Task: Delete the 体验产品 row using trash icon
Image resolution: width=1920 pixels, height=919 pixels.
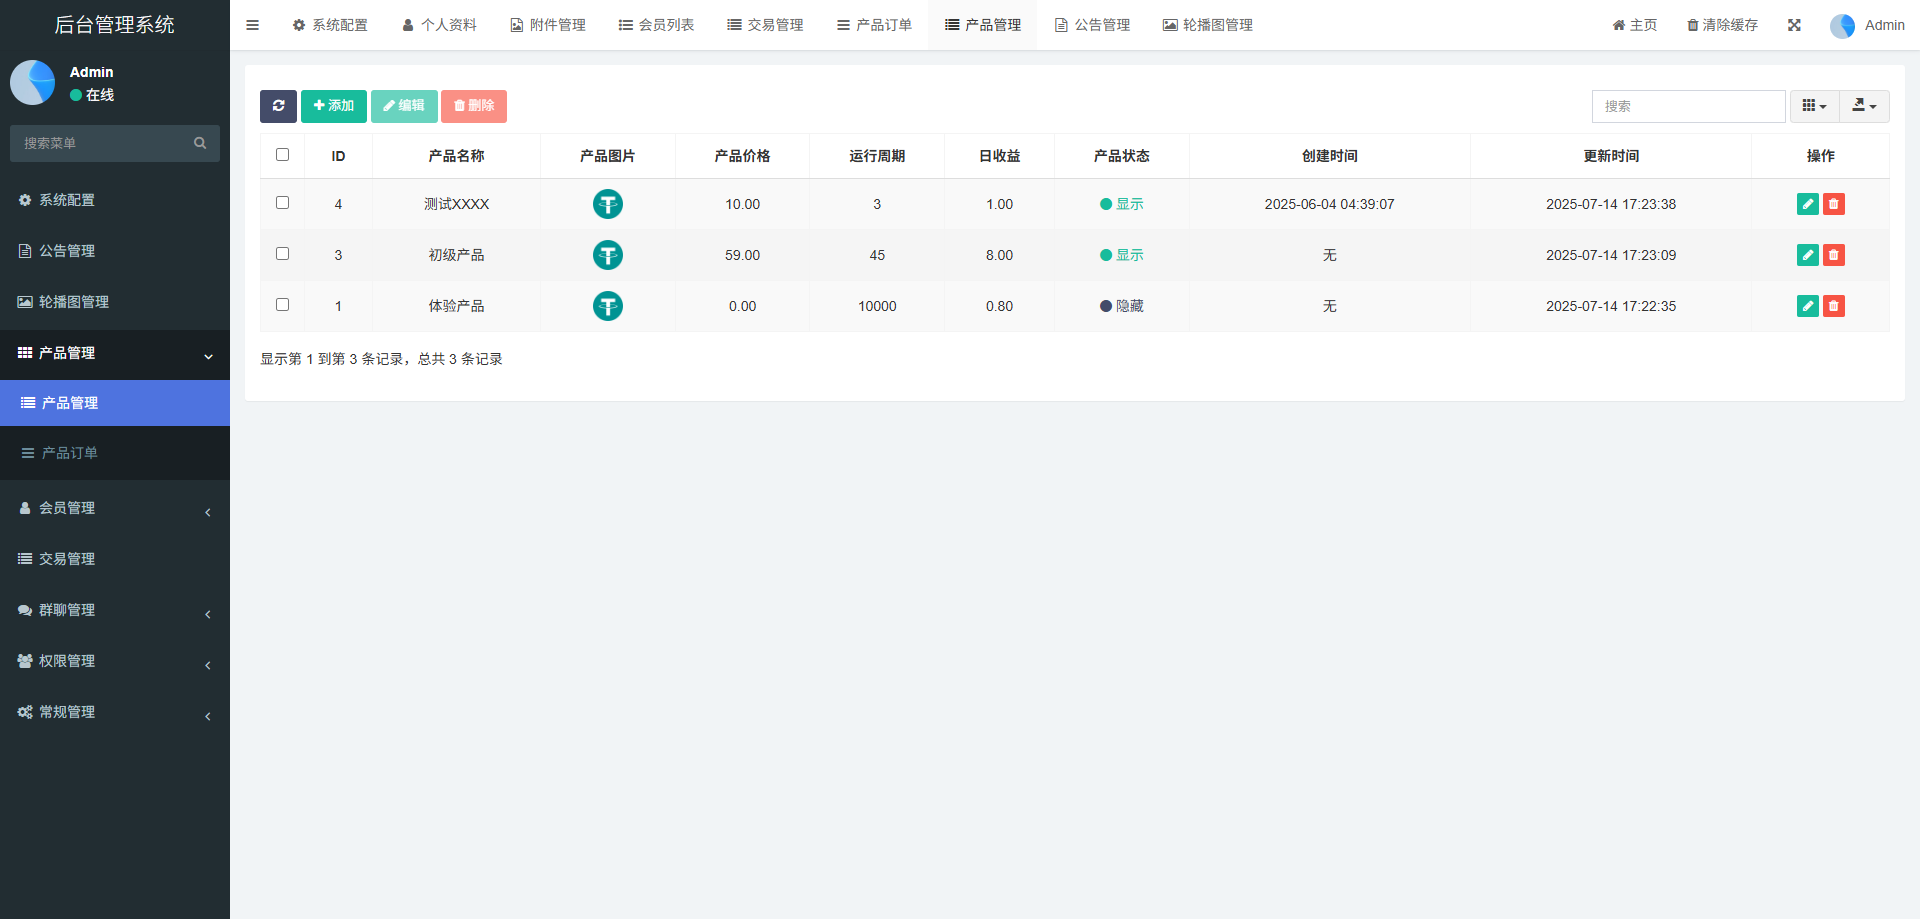Action: pos(1833,306)
